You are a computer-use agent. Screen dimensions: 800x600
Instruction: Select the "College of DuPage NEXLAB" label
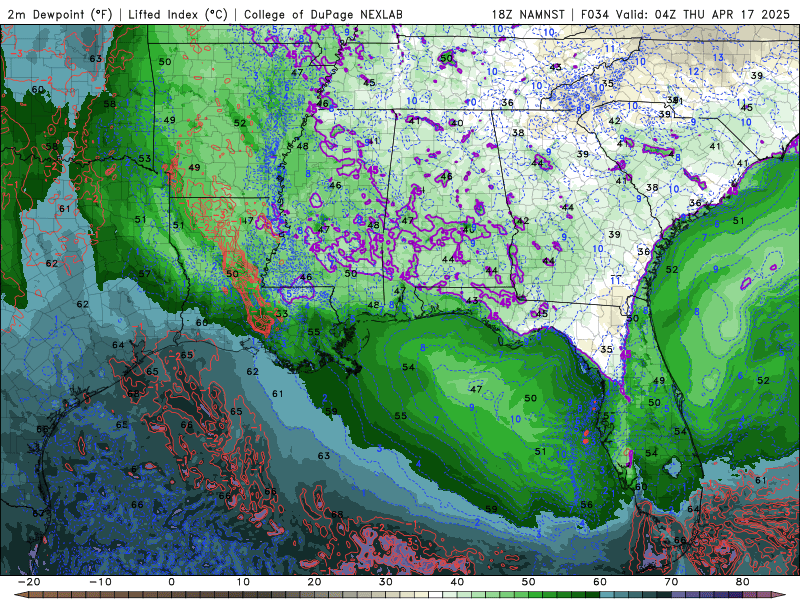(x=323, y=14)
